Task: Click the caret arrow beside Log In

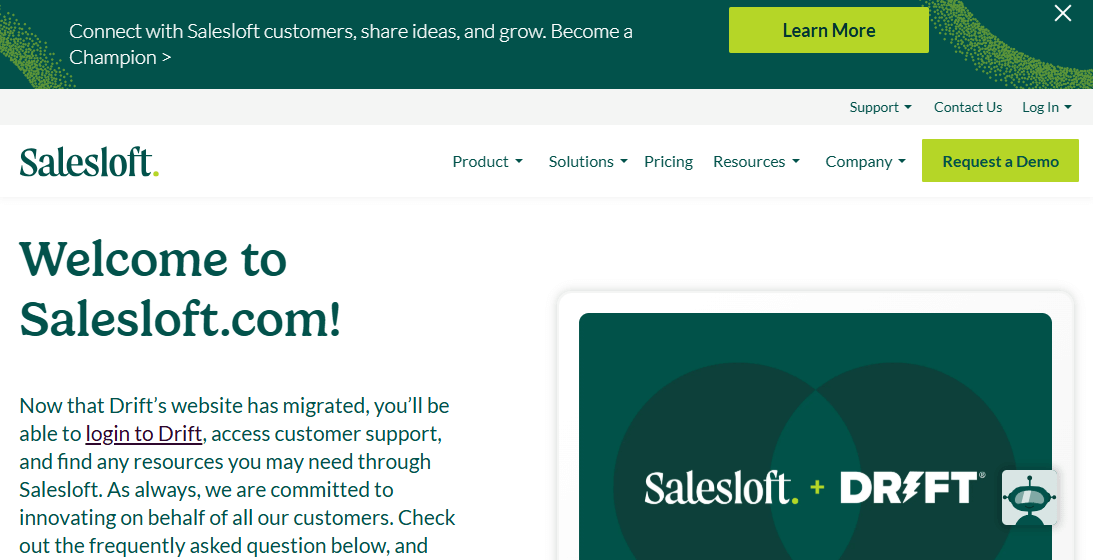Action: pos(1068,107)
